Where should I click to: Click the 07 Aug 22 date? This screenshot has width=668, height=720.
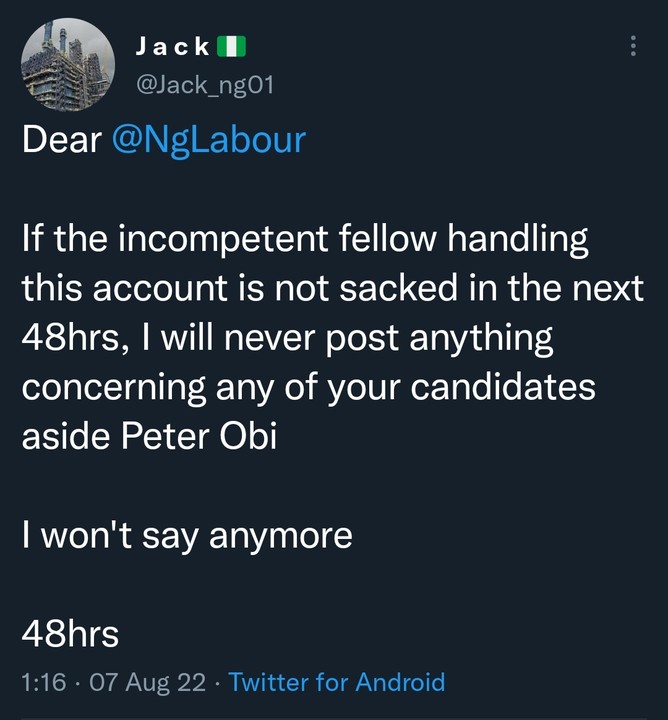tap(149, 683)
